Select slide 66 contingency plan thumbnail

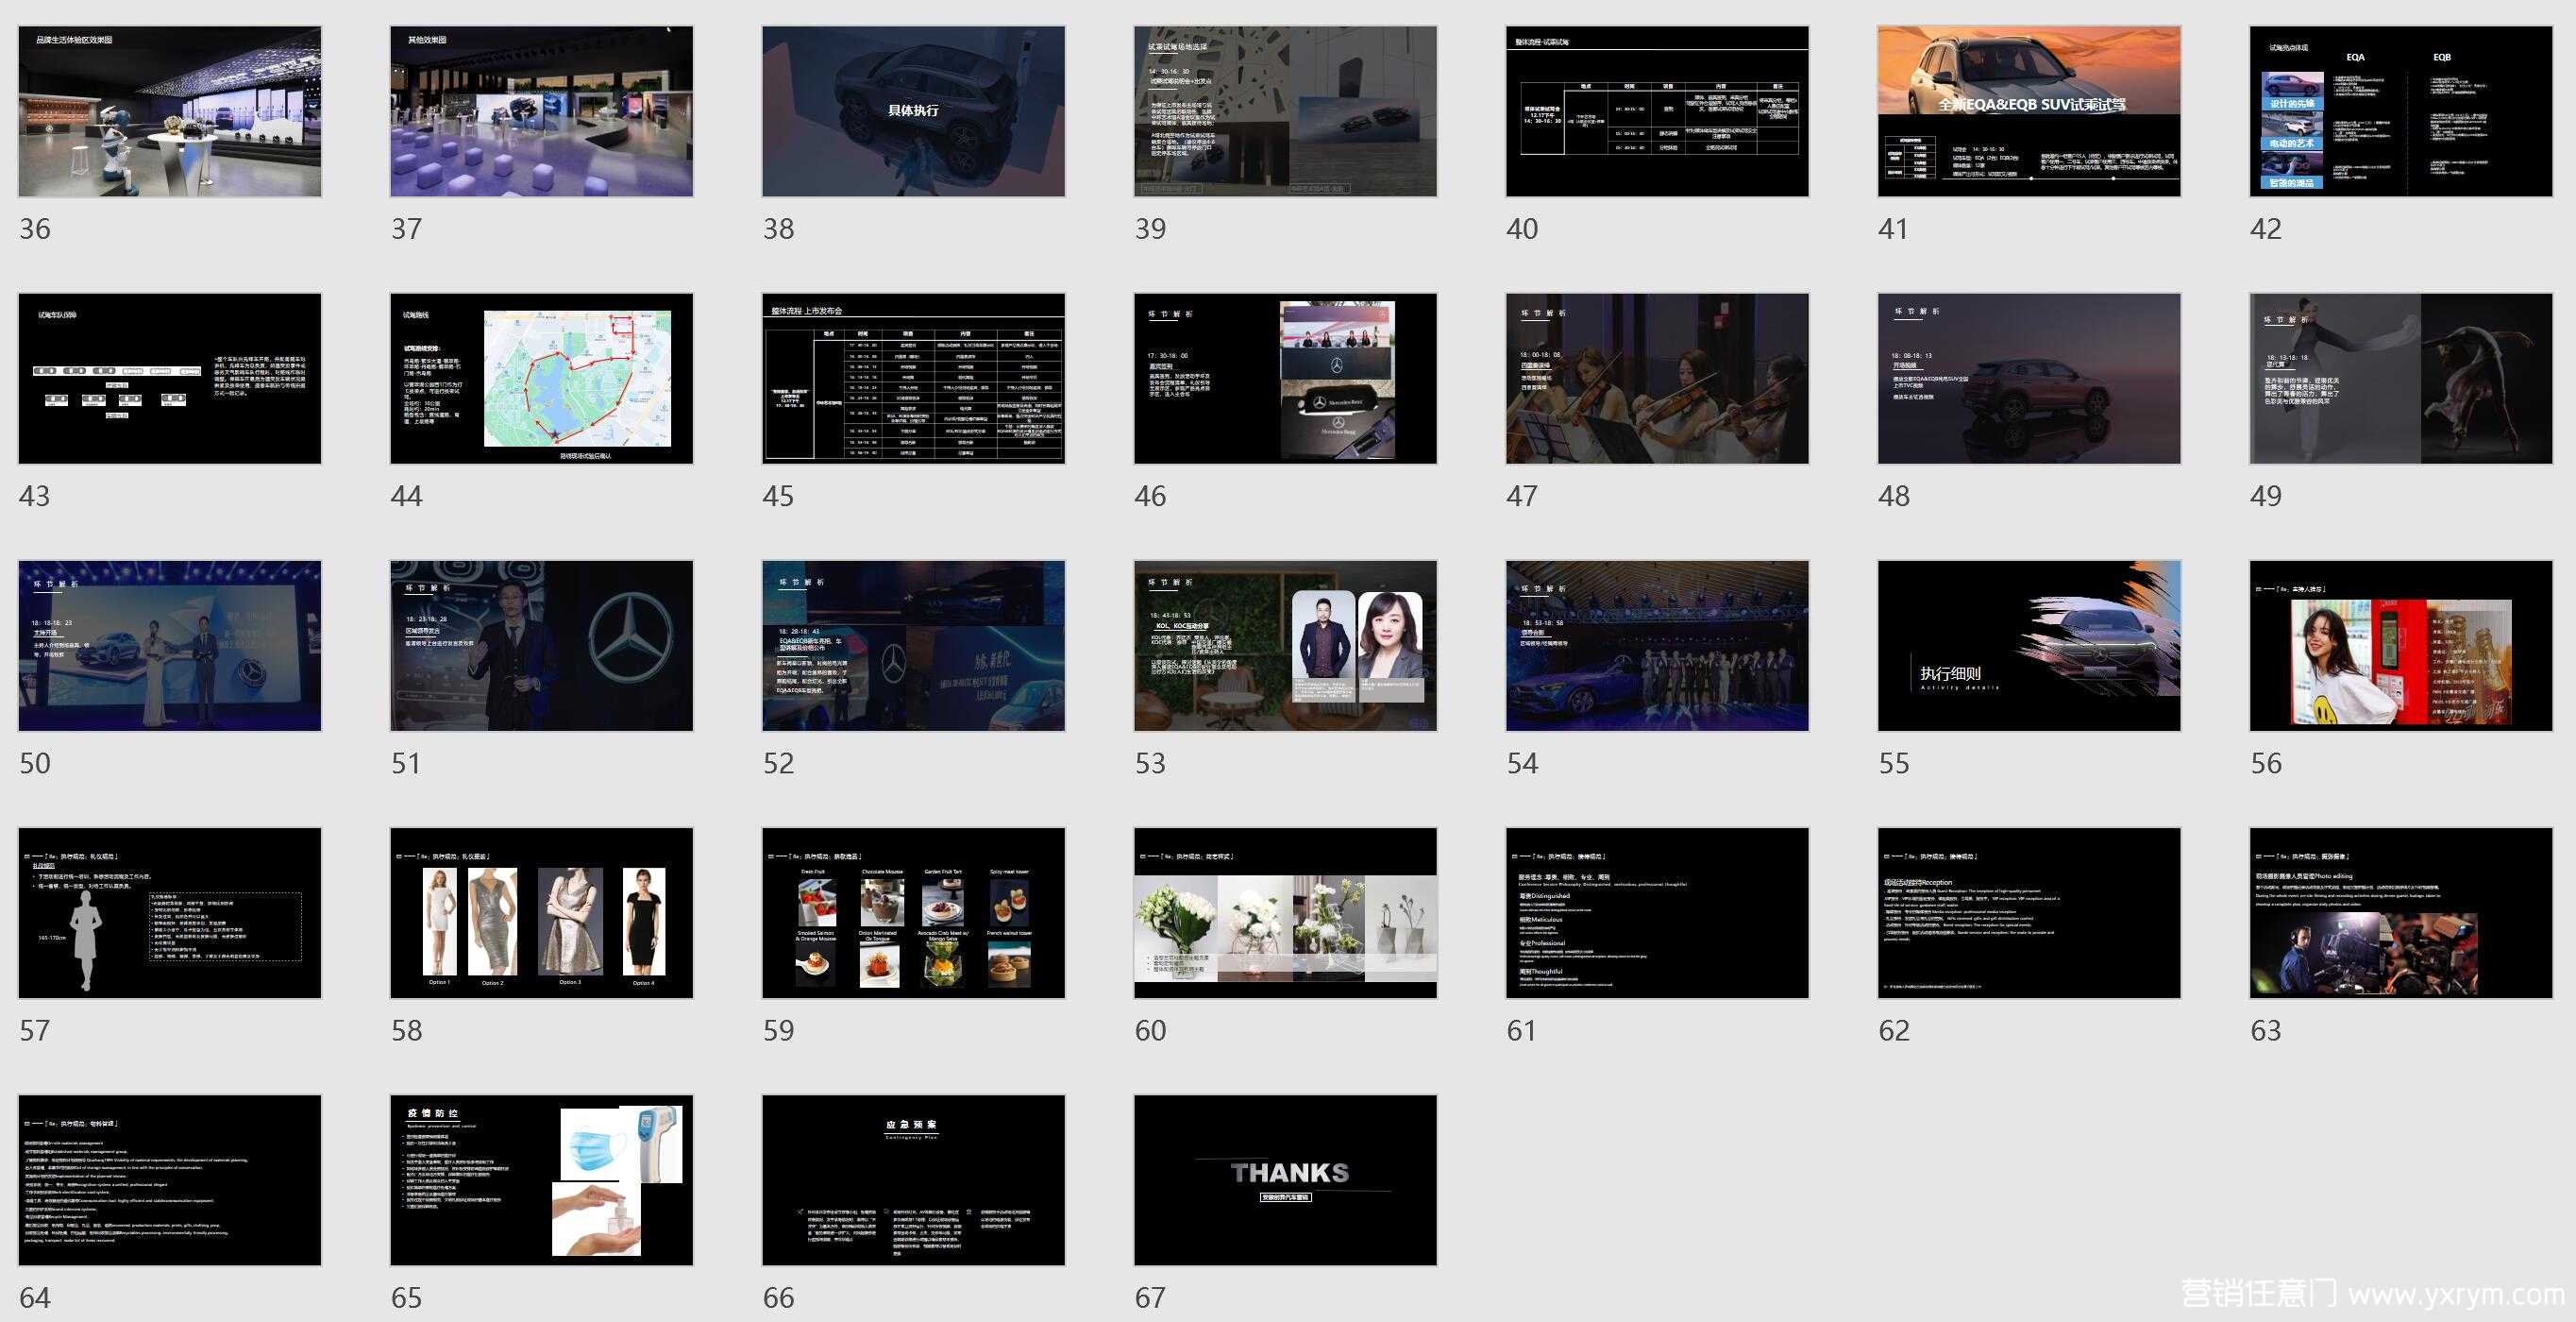(914, 1180)
